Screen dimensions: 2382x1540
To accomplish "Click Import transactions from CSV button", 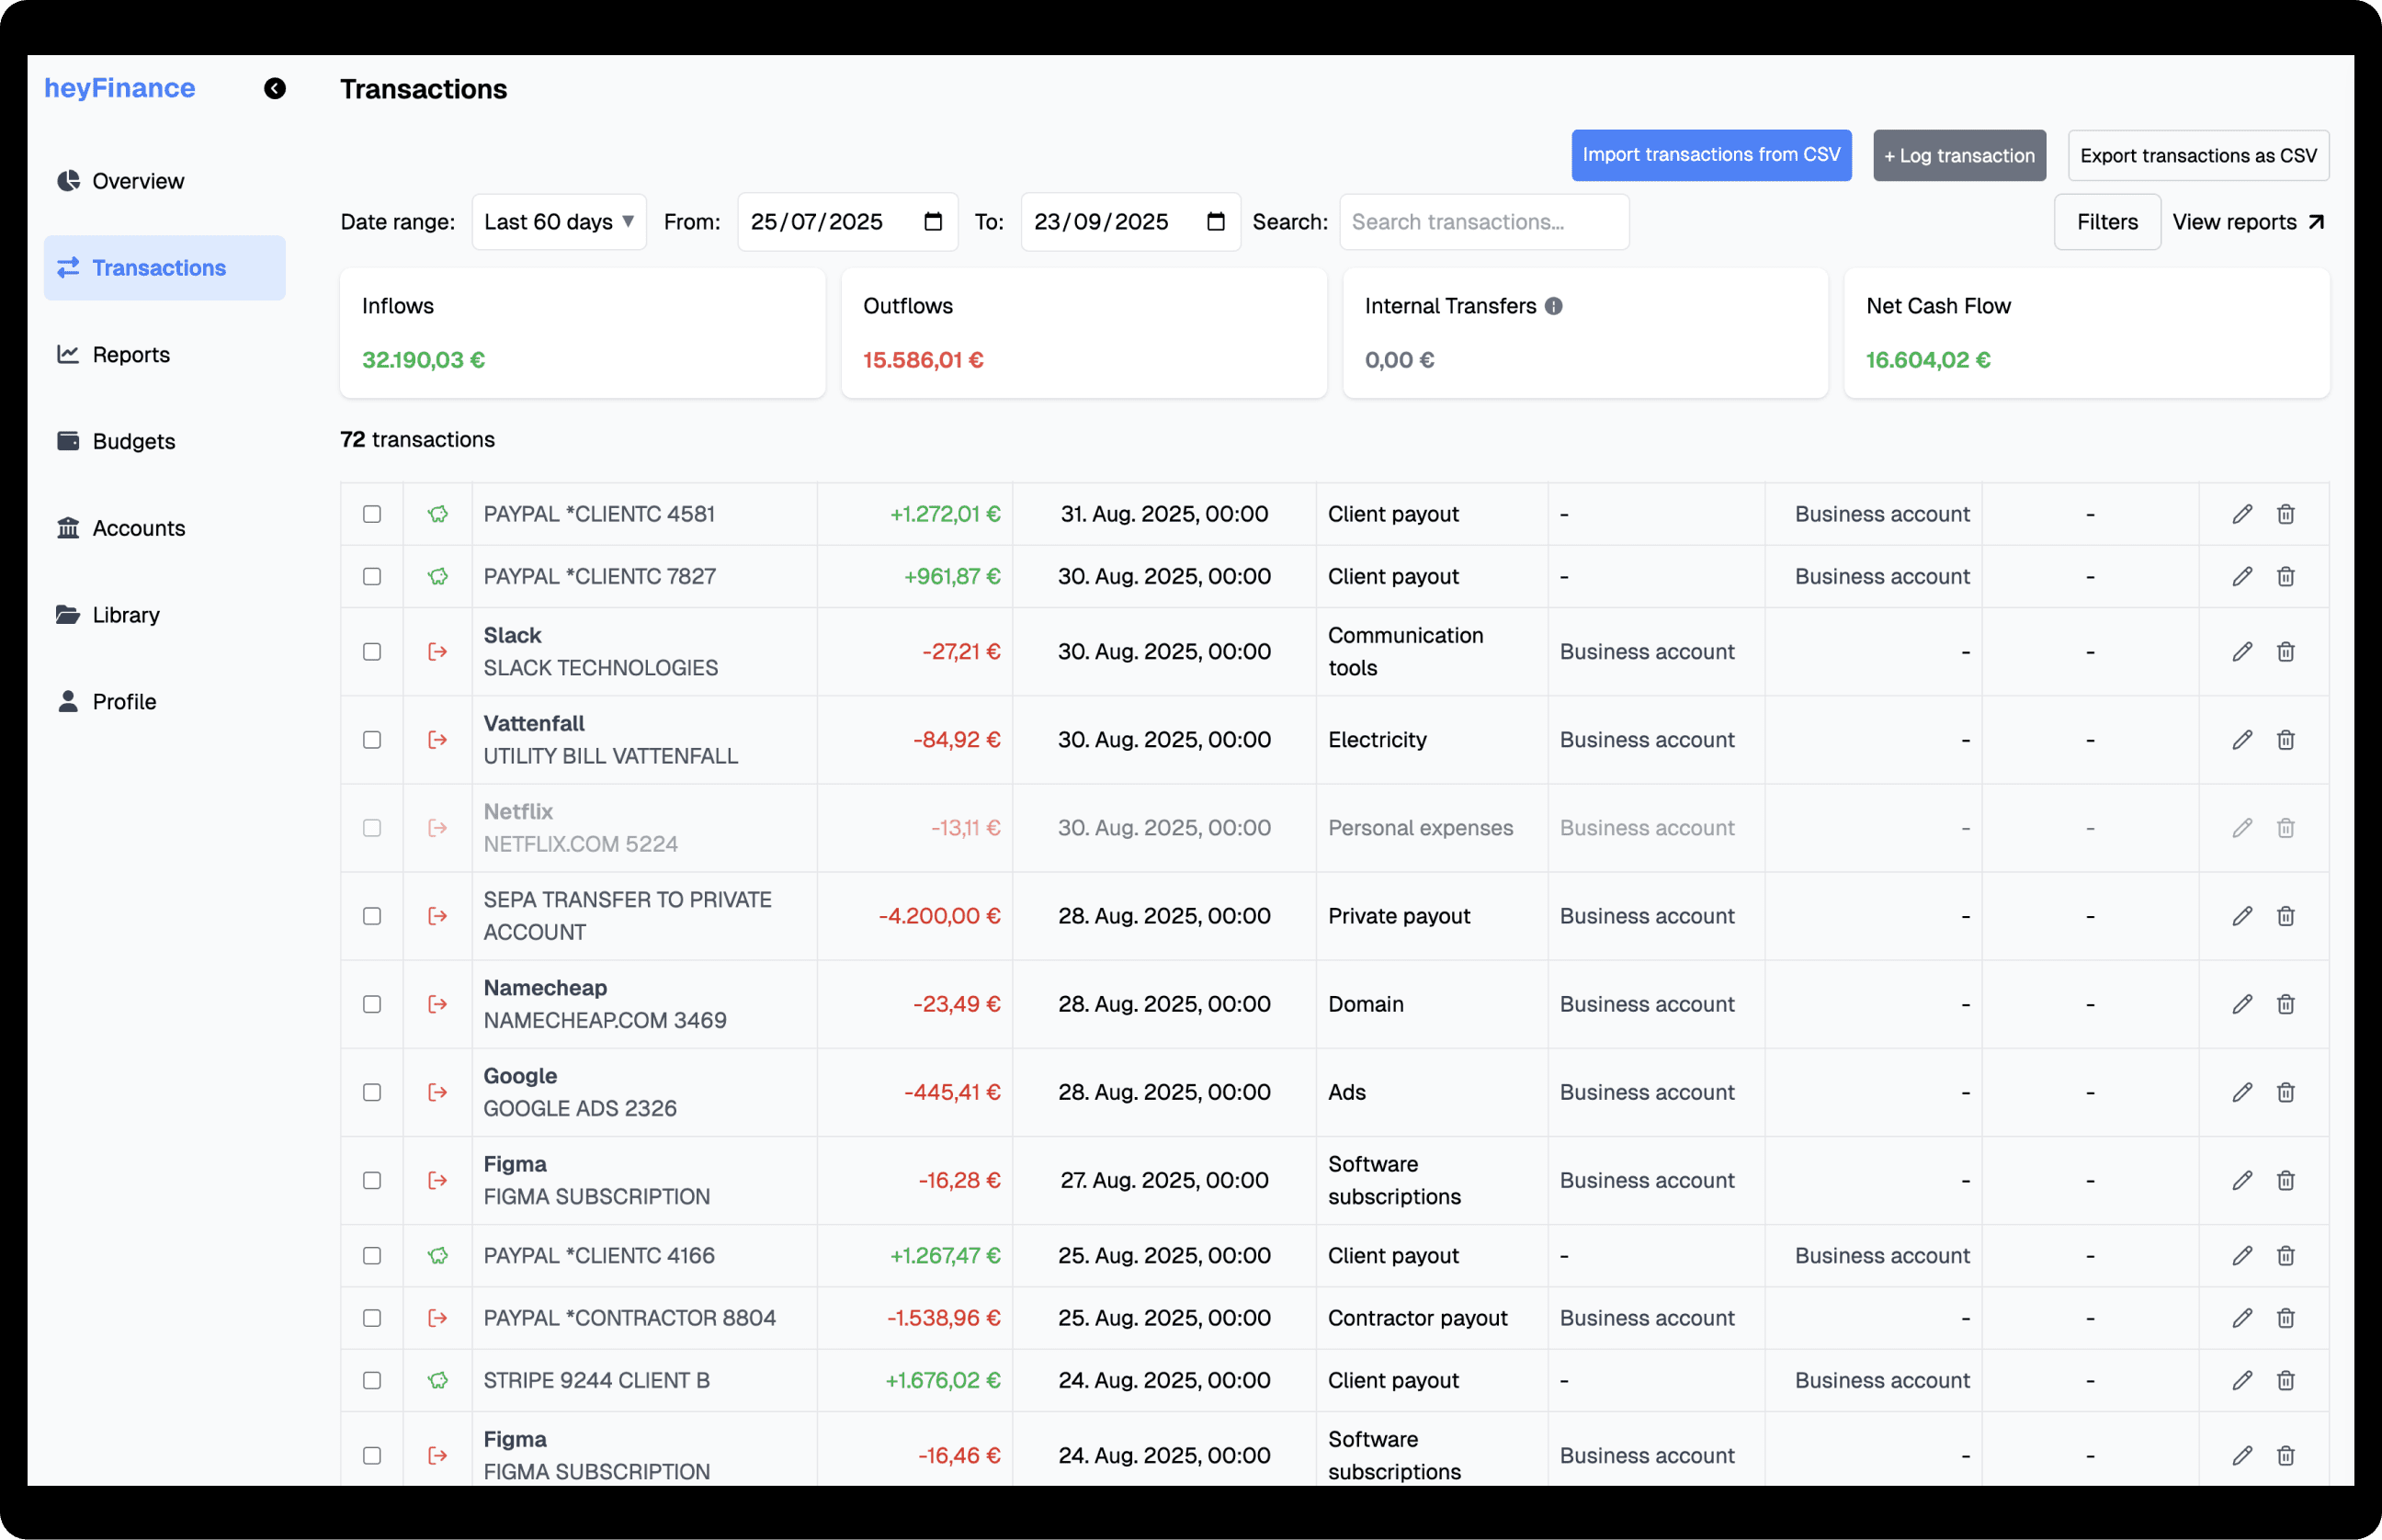I will [x=1711, y=155].
